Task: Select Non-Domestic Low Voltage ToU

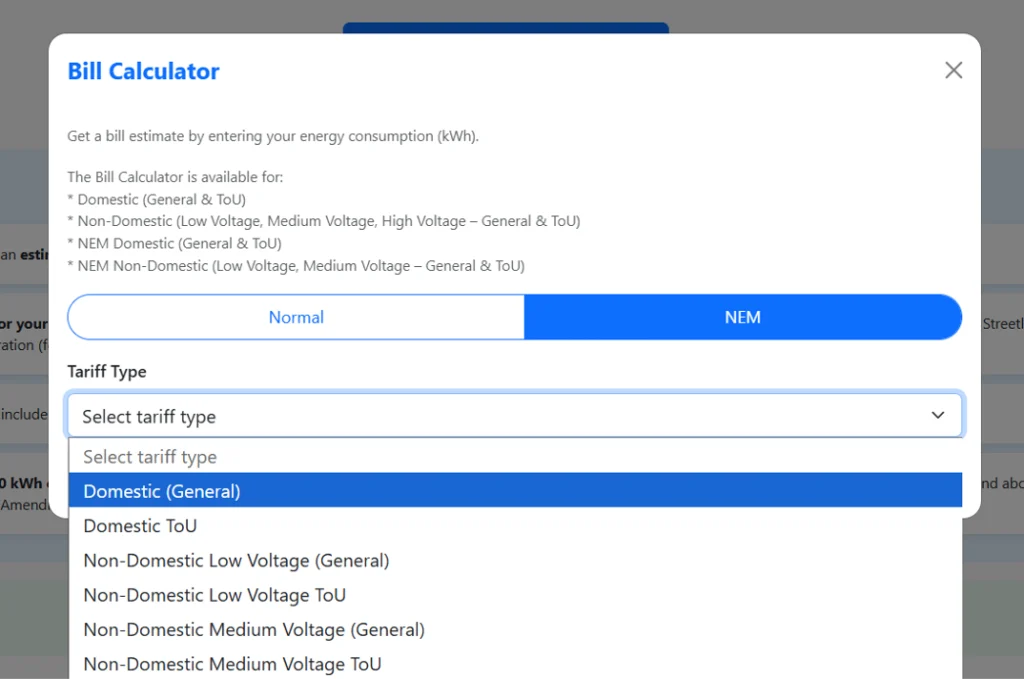Action: point(214,595)
